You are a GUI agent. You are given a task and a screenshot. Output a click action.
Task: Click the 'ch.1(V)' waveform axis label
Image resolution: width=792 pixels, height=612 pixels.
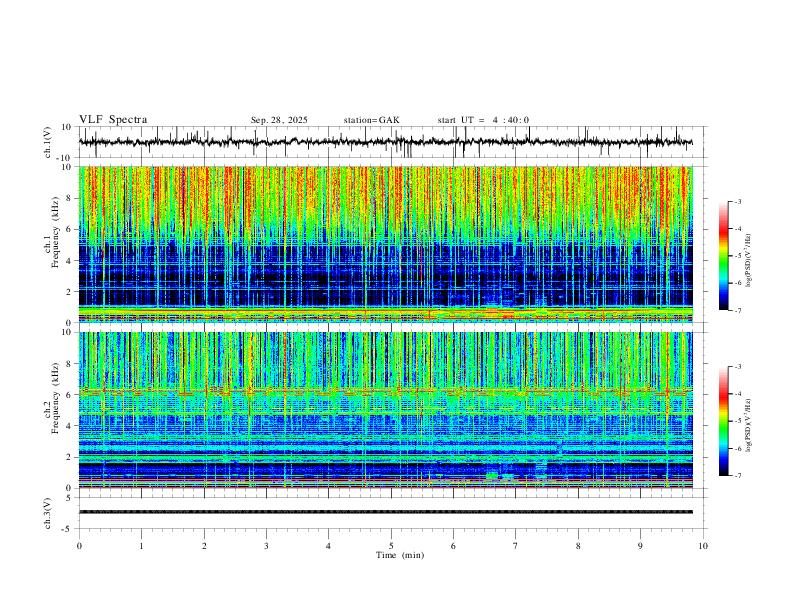tap(48, 142)
